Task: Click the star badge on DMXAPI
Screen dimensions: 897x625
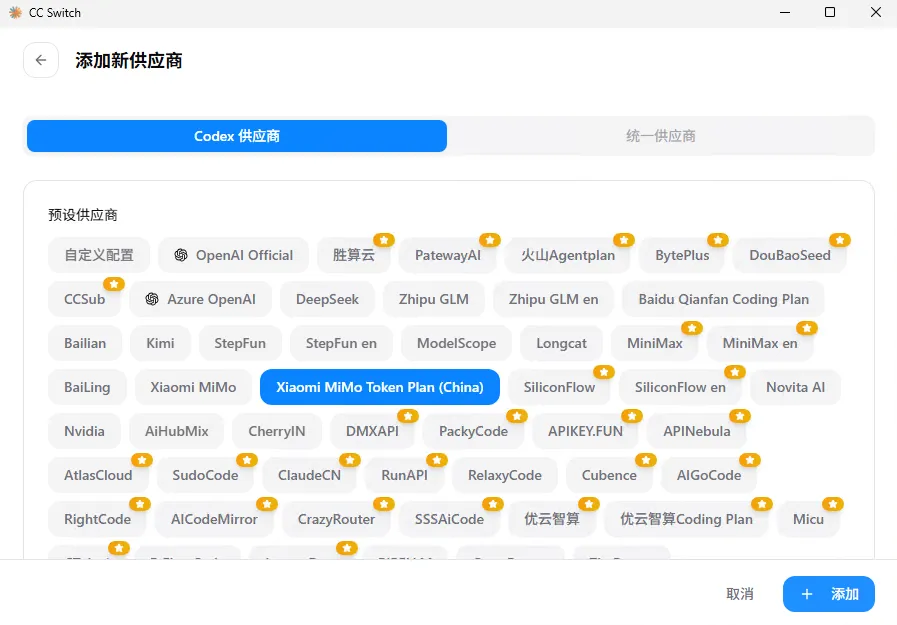Action: pyautogui.click(x=408, y=416)
